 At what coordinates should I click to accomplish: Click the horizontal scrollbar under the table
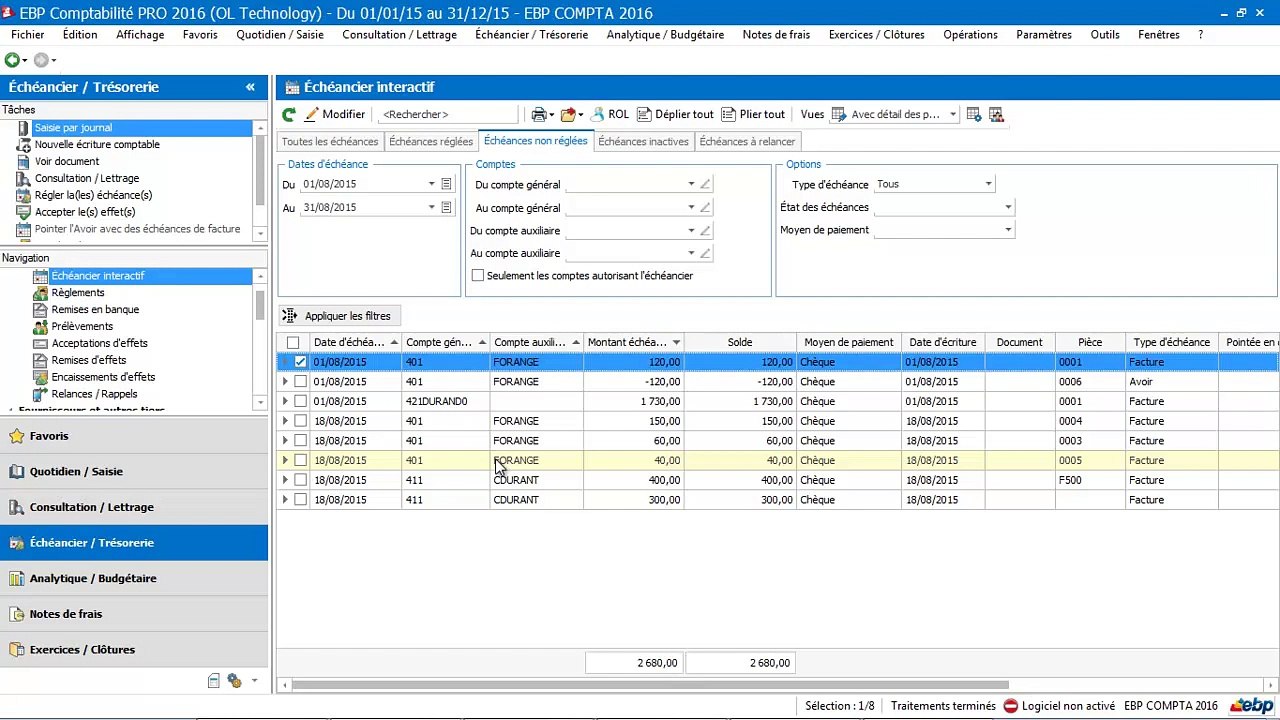point(648,685)
